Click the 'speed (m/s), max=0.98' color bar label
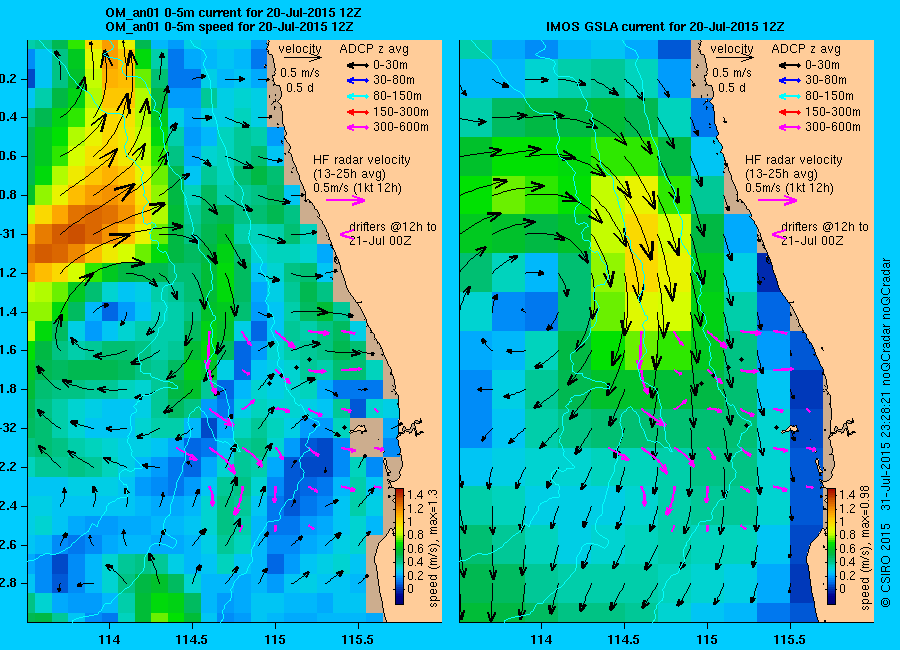900x650 pixels. (x=865, y=547)
